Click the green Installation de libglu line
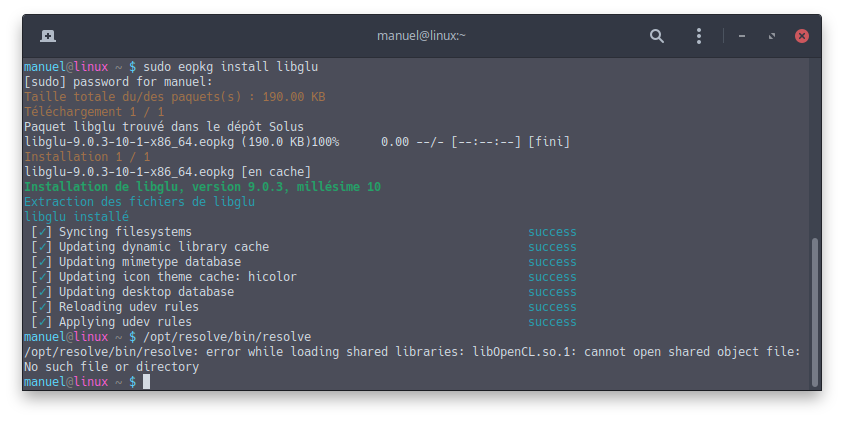 point(202,187)
